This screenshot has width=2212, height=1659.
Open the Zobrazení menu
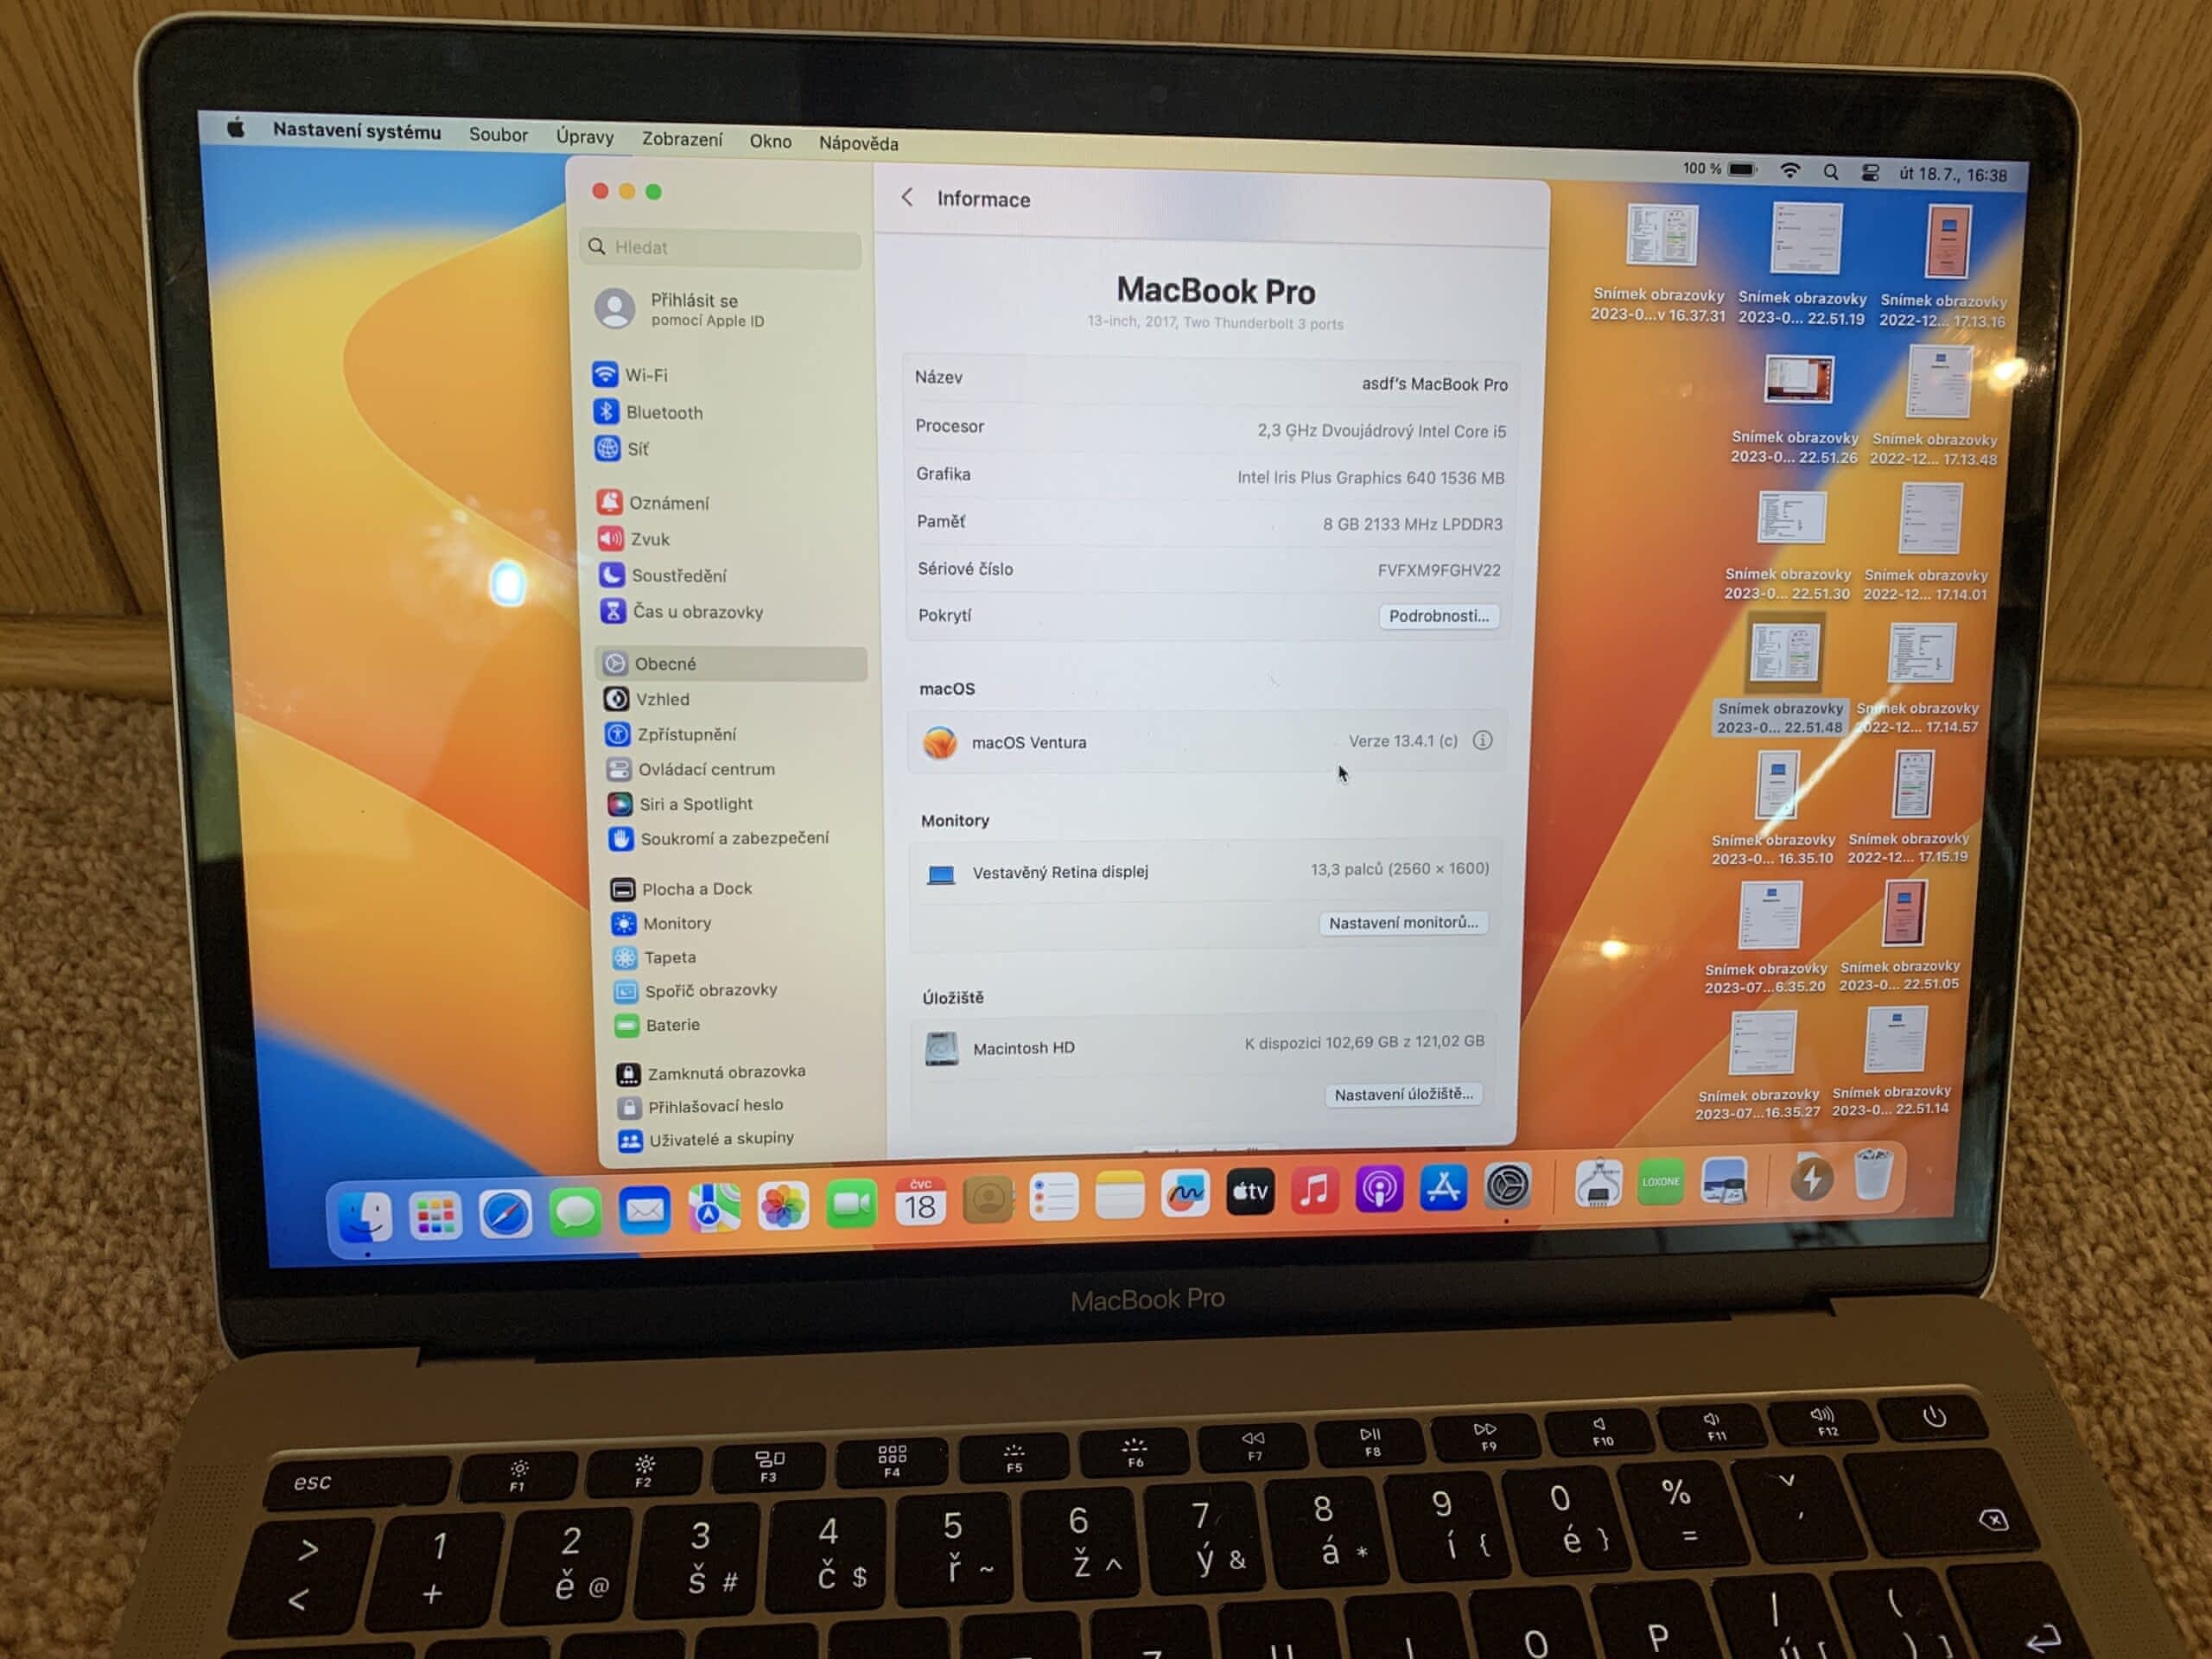pos(681,139)
